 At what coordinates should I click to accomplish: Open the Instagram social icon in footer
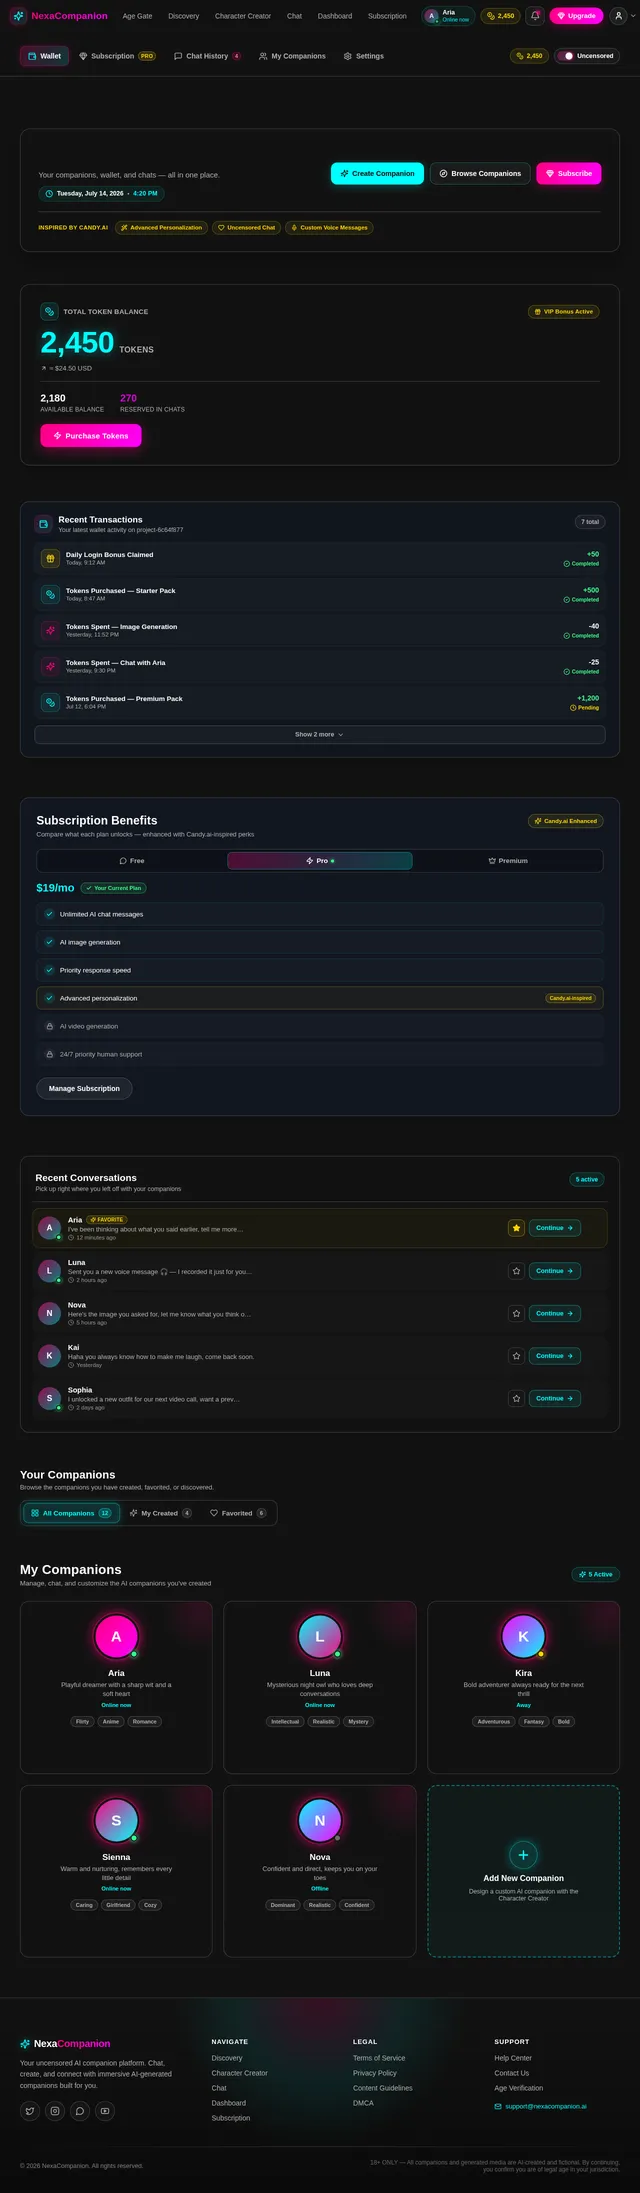click(55, 2111)
